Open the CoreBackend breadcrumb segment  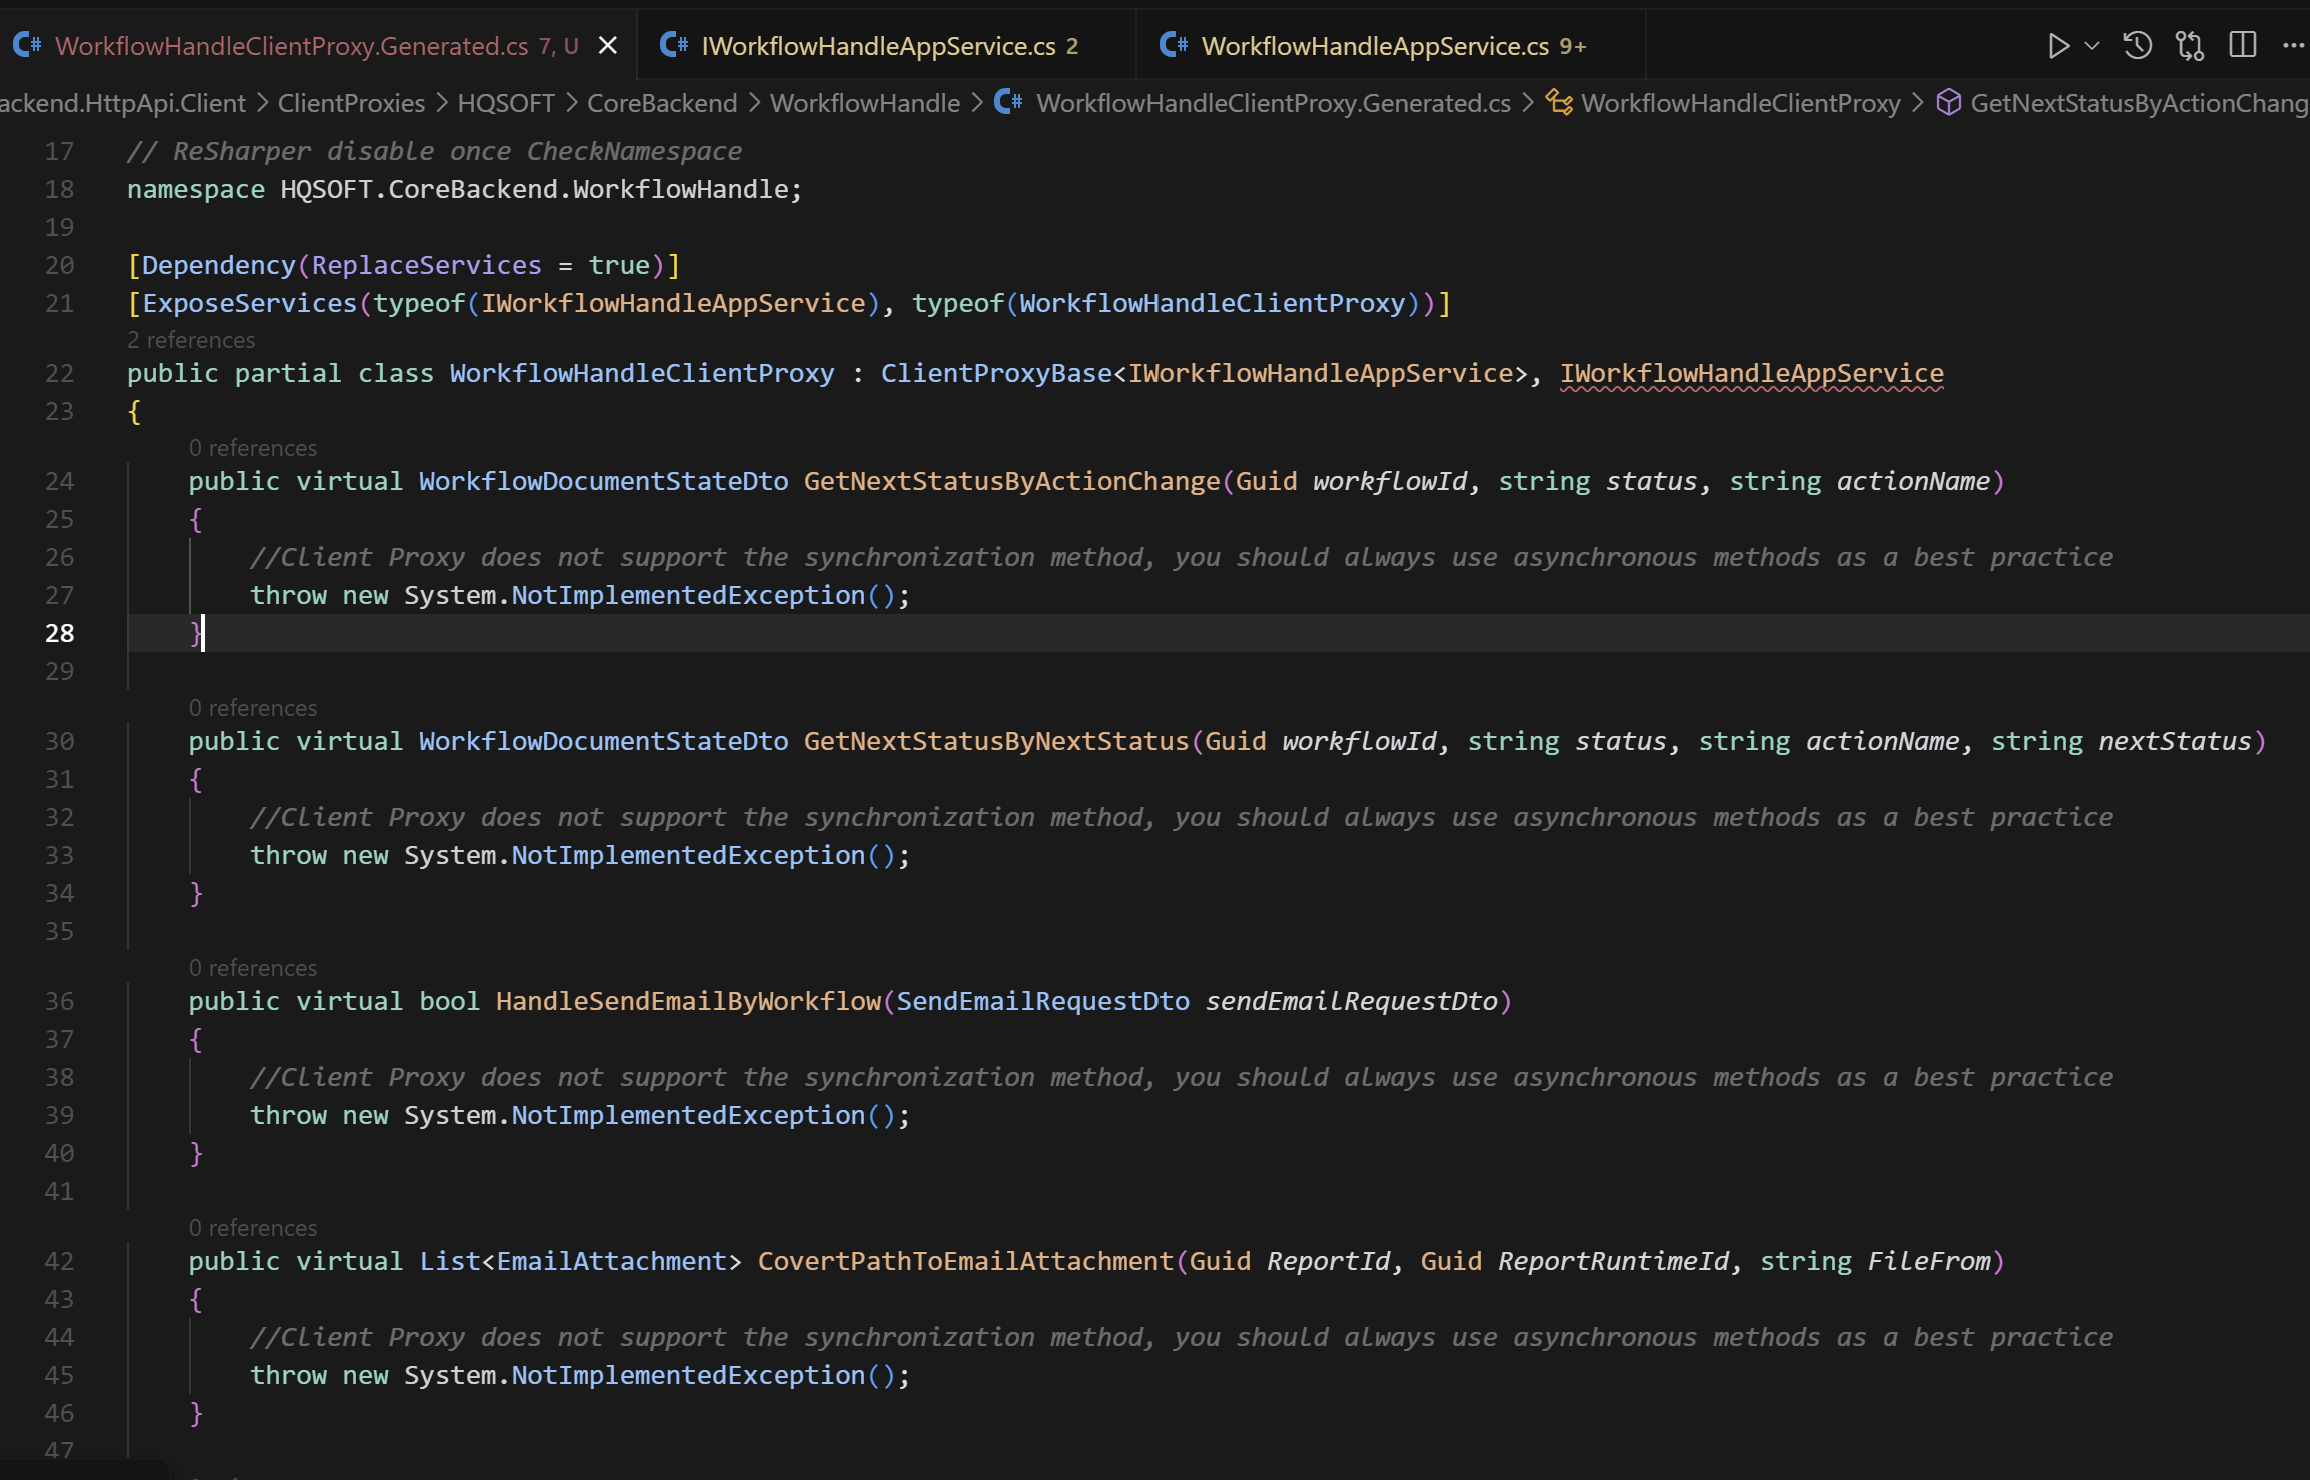(661, 103)
